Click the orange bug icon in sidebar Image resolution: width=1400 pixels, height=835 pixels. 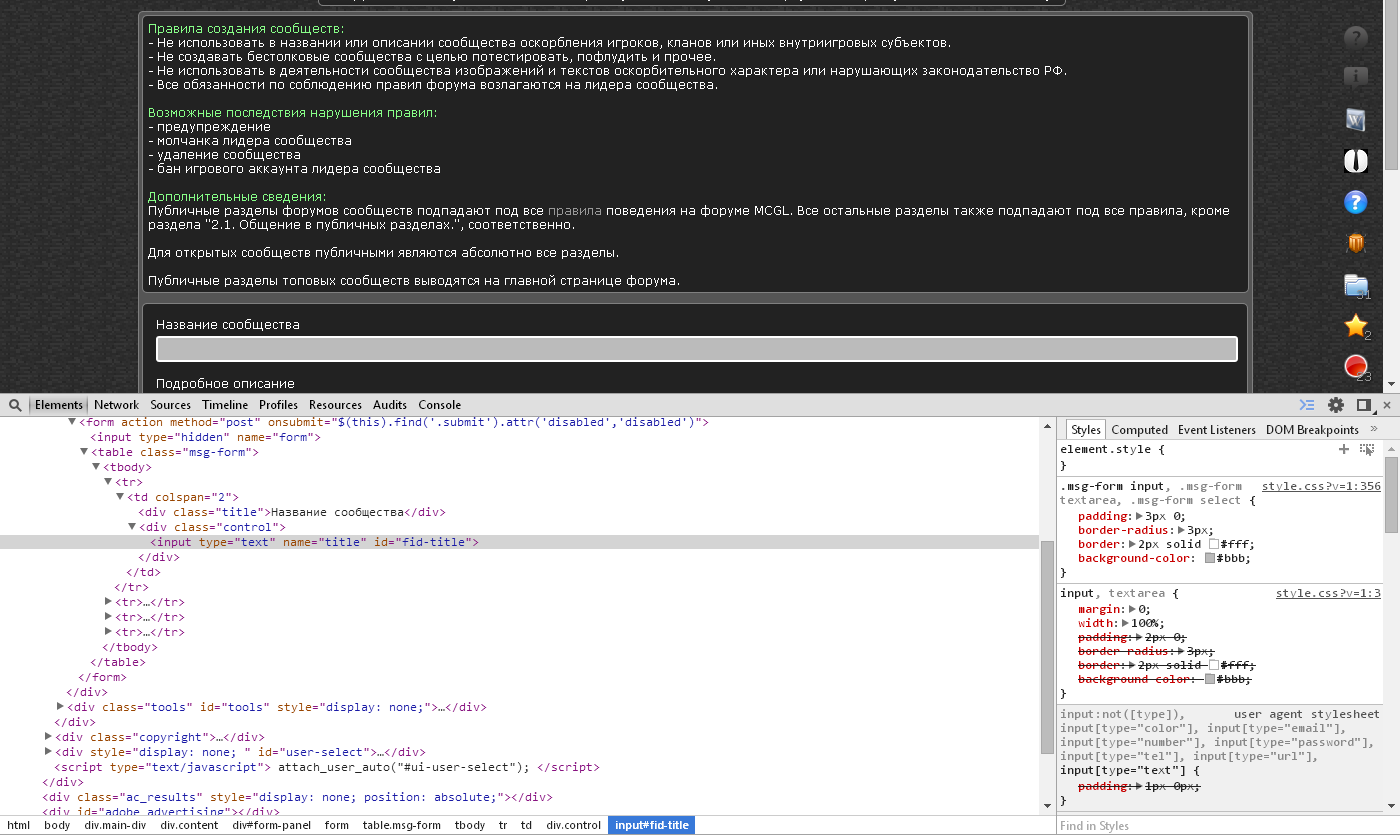(1355, 243)
